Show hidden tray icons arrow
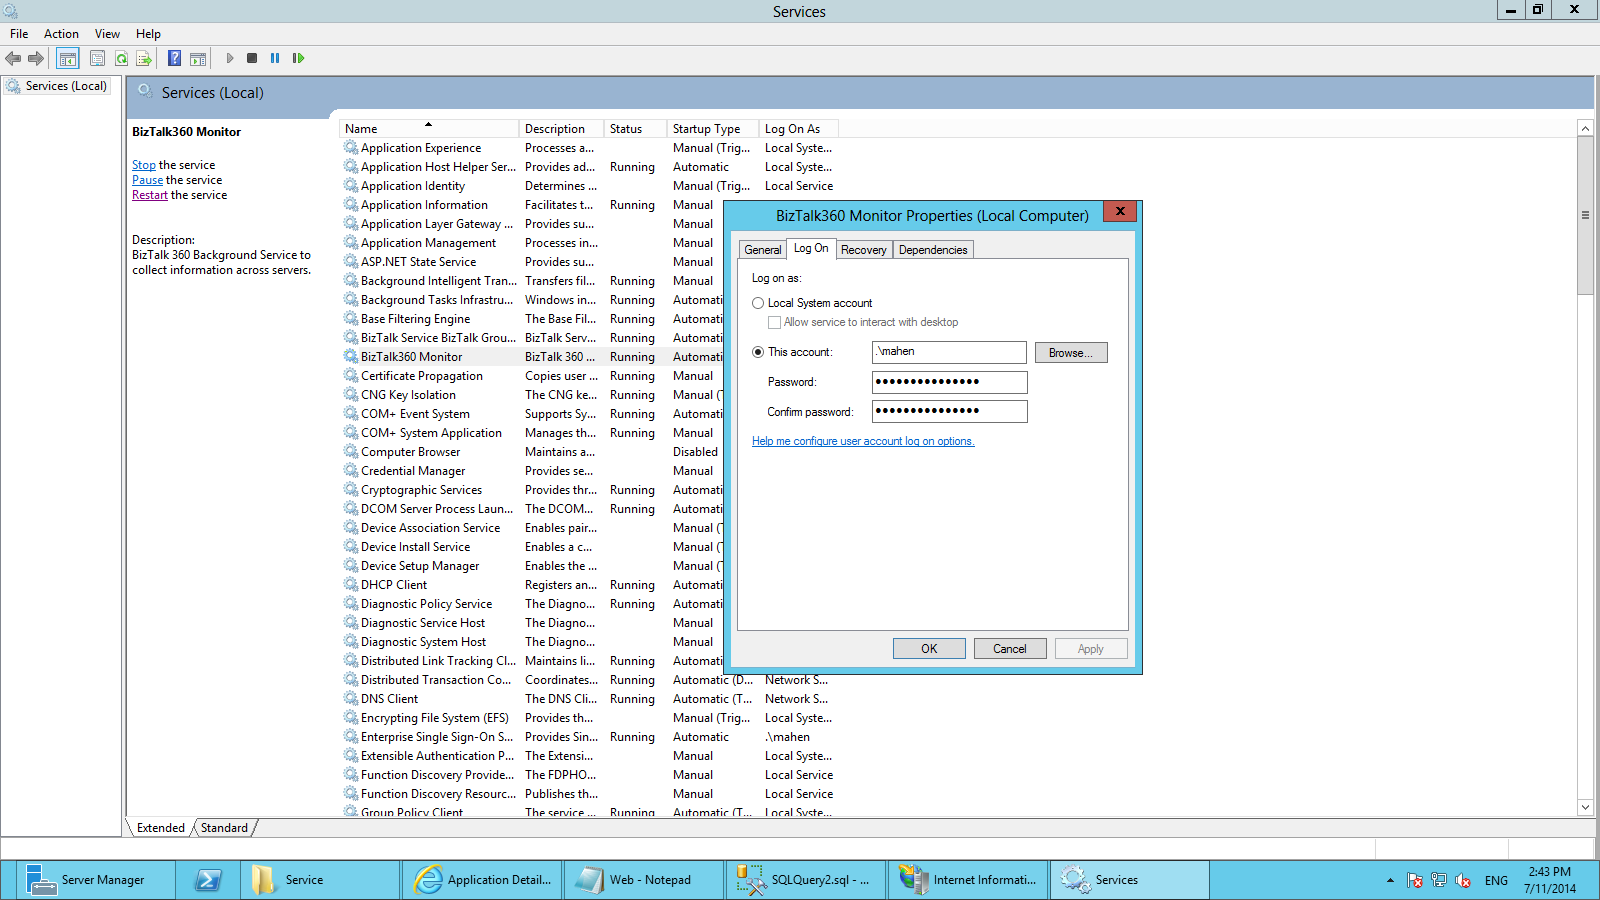 click(x=1390, y=880)
